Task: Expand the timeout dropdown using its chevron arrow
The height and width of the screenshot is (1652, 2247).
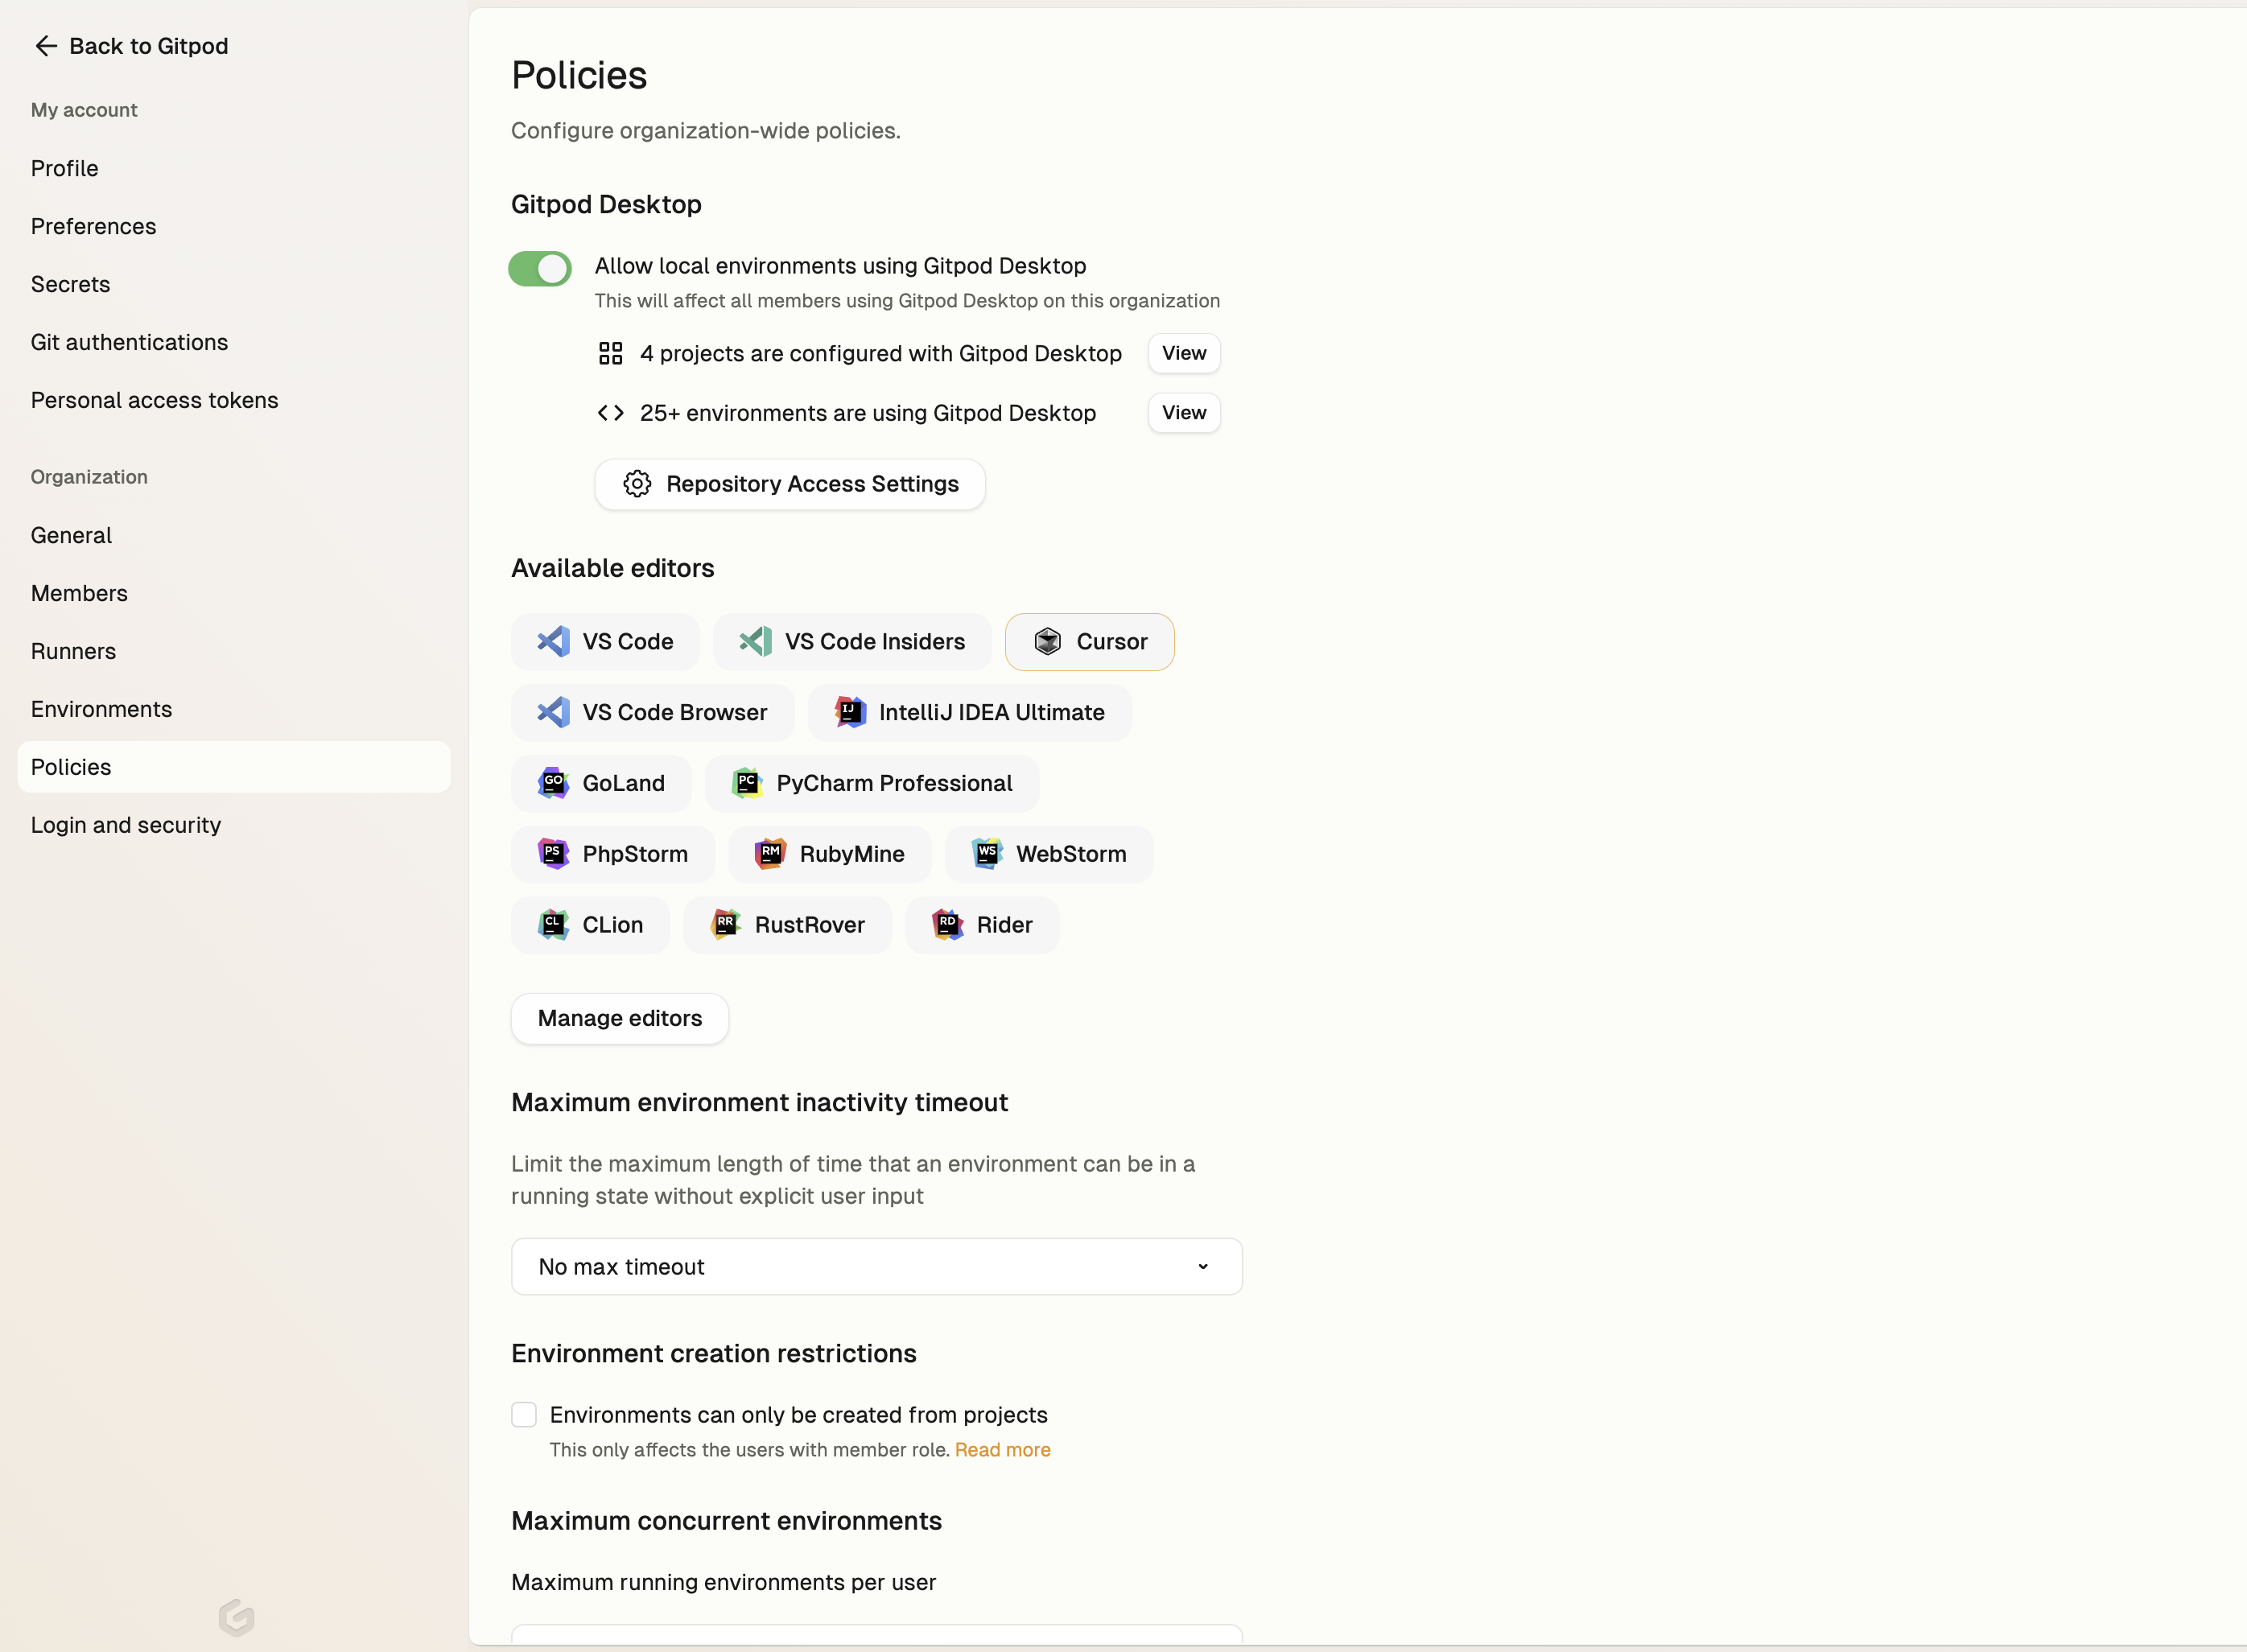Action: tap(1203, 1267)
